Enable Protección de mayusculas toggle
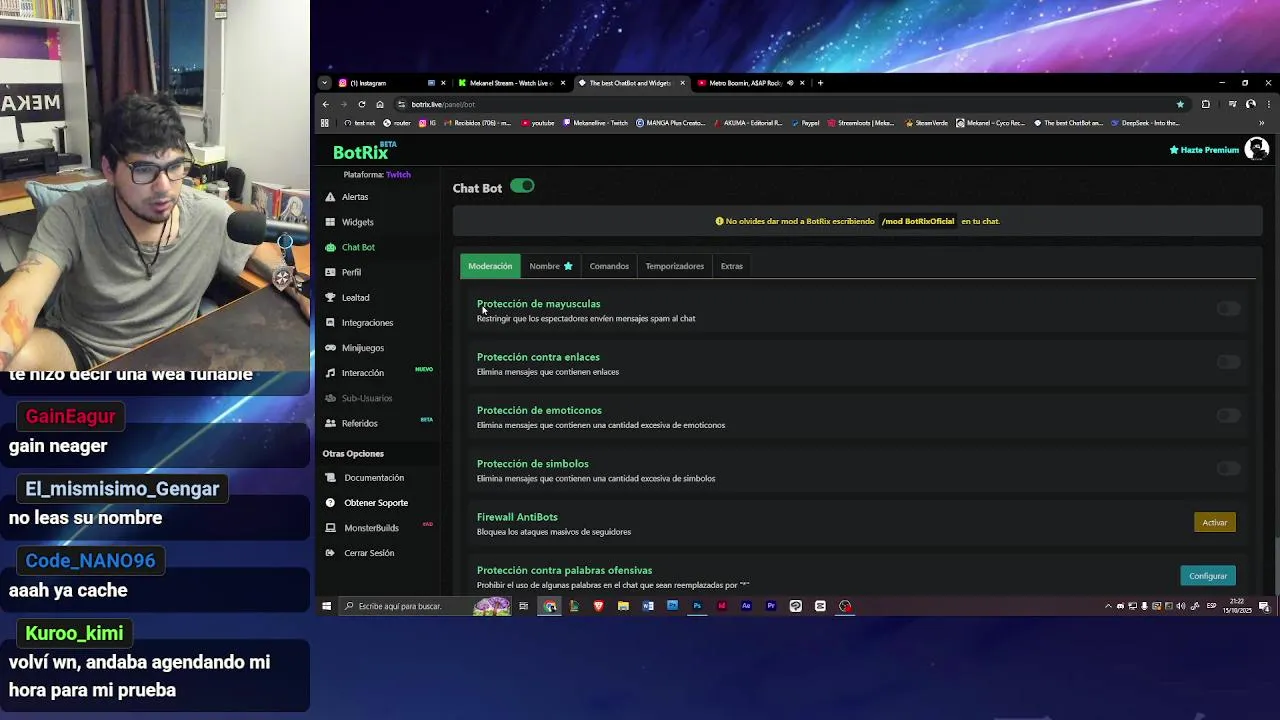1280x720 pixels. pyautogui.click(x=1228, y=309)
